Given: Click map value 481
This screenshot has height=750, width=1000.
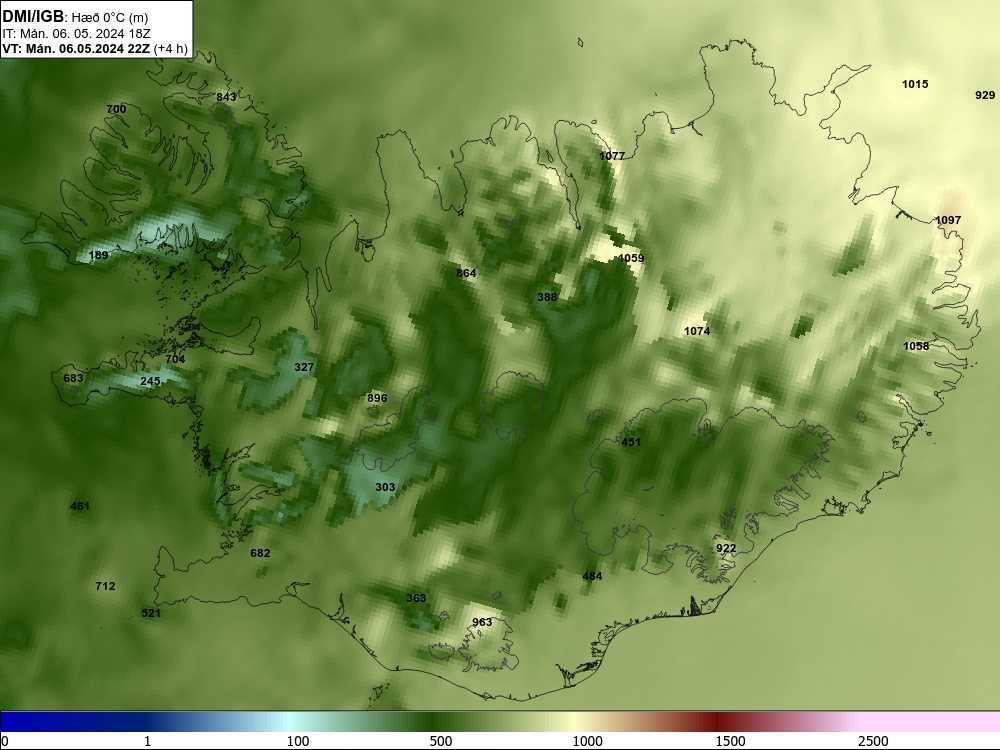Looking at the screenshot, I should tap(80, 506).
